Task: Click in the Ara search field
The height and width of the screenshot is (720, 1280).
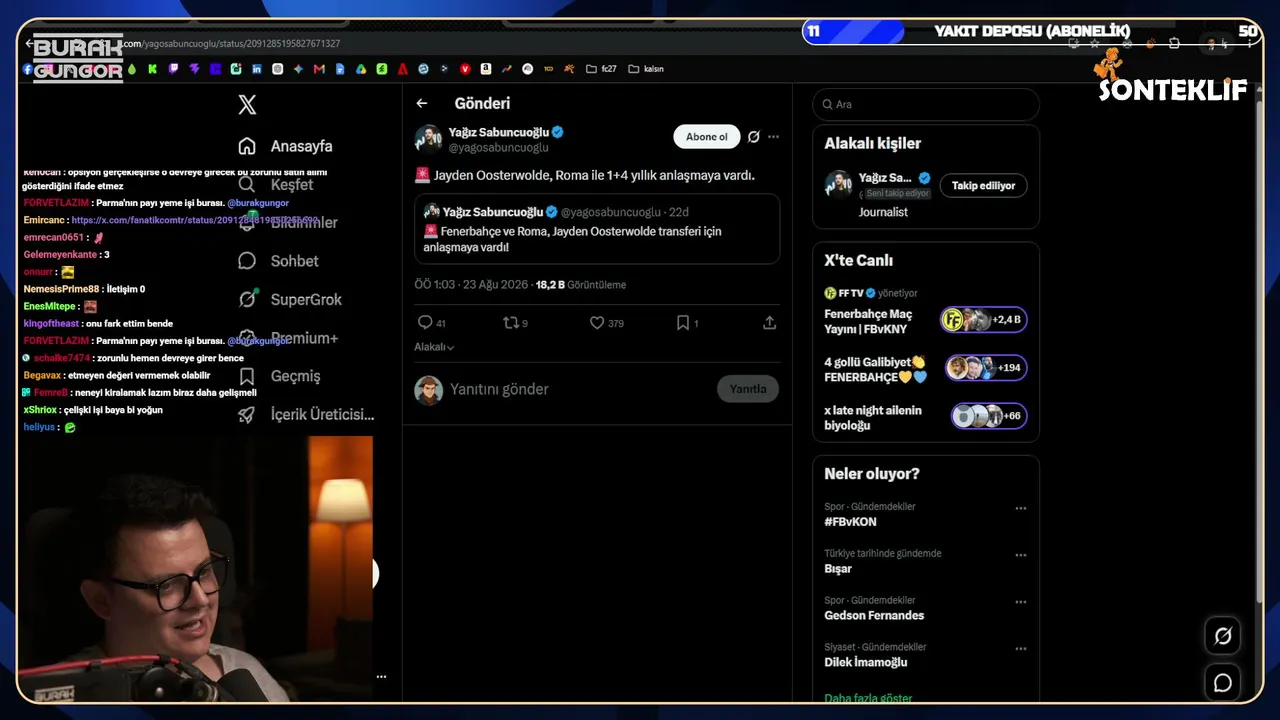Action: click(926, 104)
